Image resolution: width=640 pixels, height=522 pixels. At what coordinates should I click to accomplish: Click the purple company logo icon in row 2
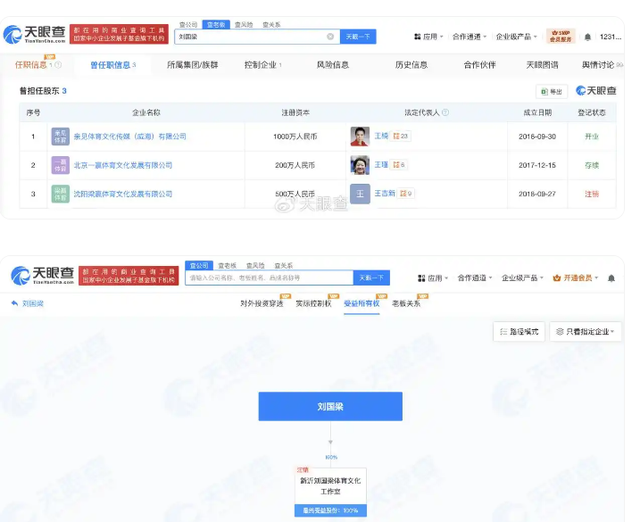coord(60,165)
